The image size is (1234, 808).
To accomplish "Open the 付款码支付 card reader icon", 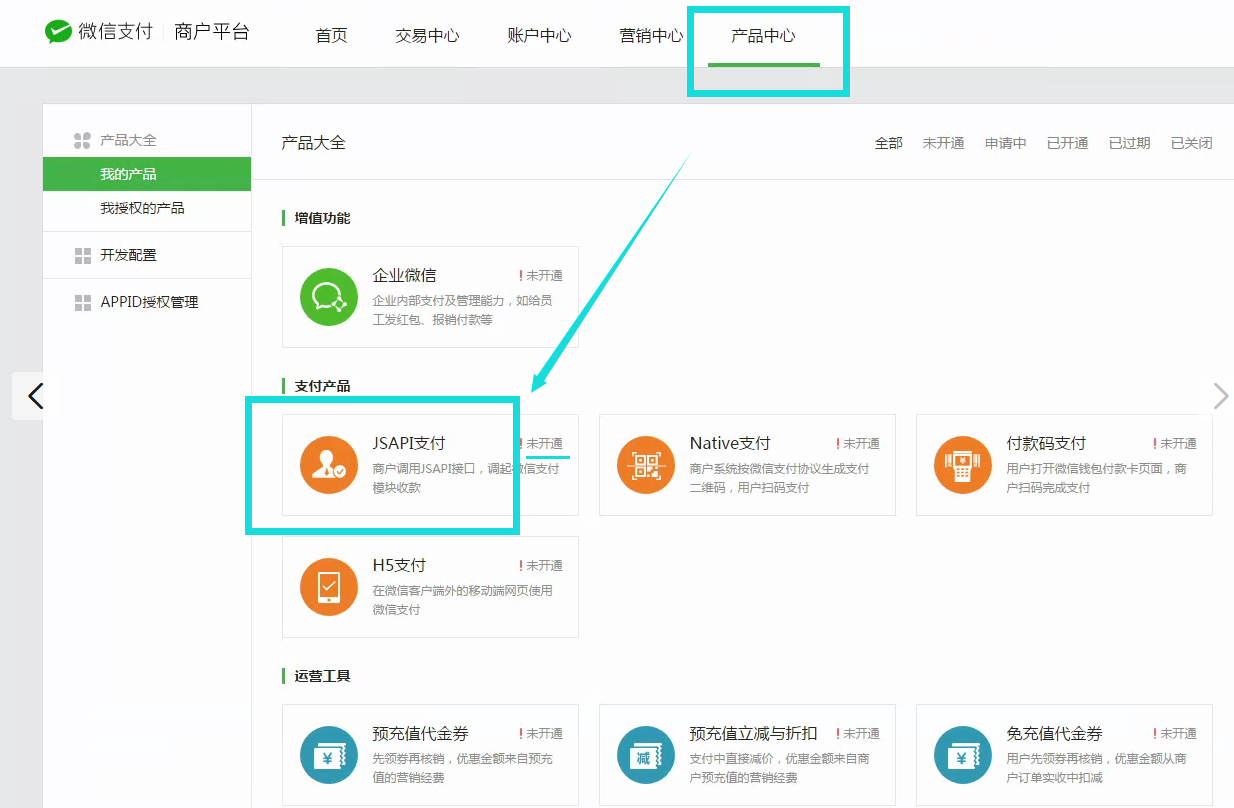I will (963, 465).
